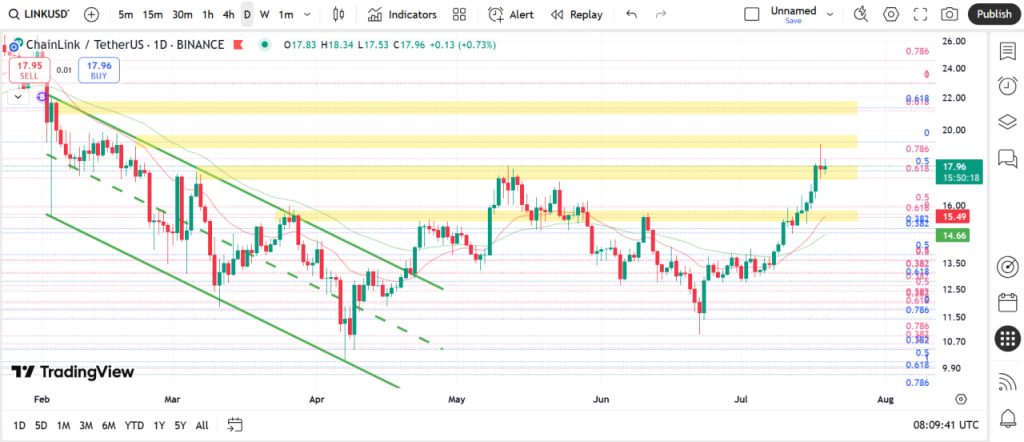The width and height of the screenshot is (1024, 442).
Task: Open the target radar sidebar icon
Action: click(1008, 267)
